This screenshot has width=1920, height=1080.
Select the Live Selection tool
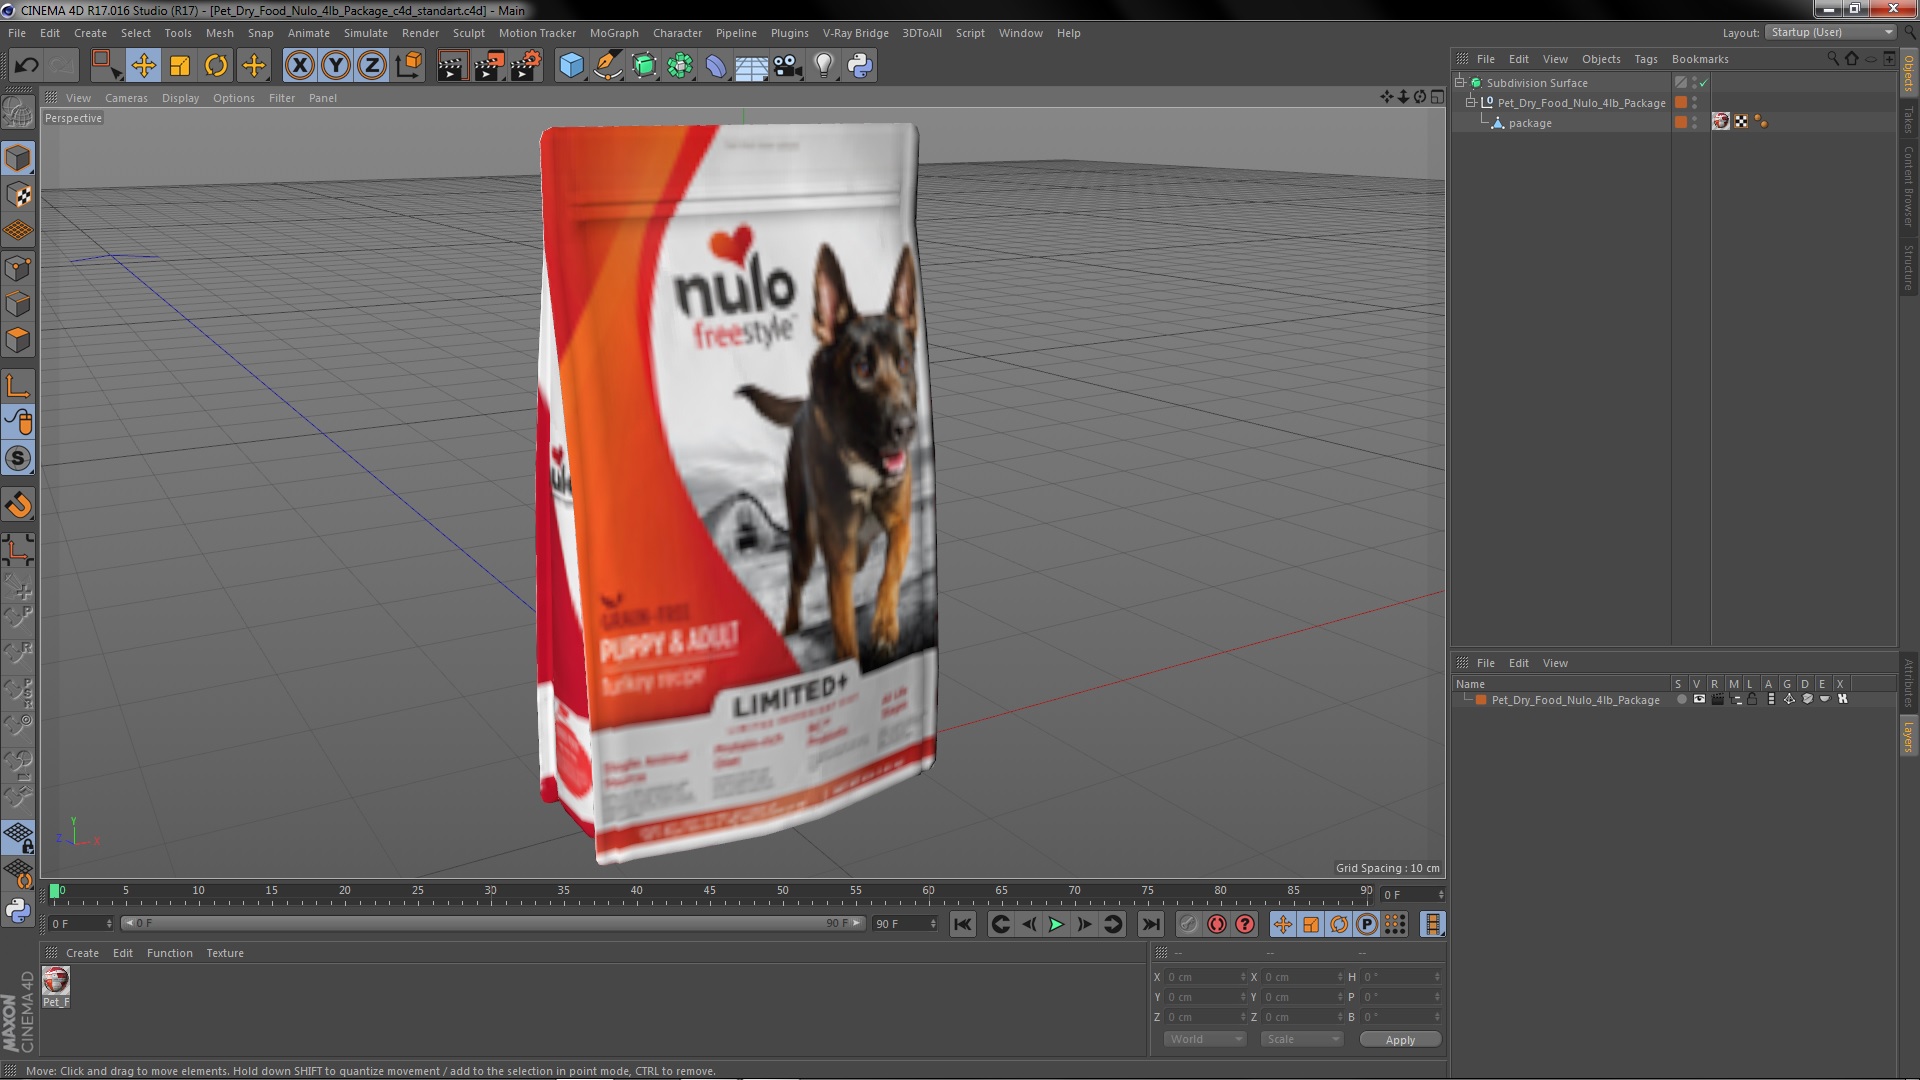(106, 66)
